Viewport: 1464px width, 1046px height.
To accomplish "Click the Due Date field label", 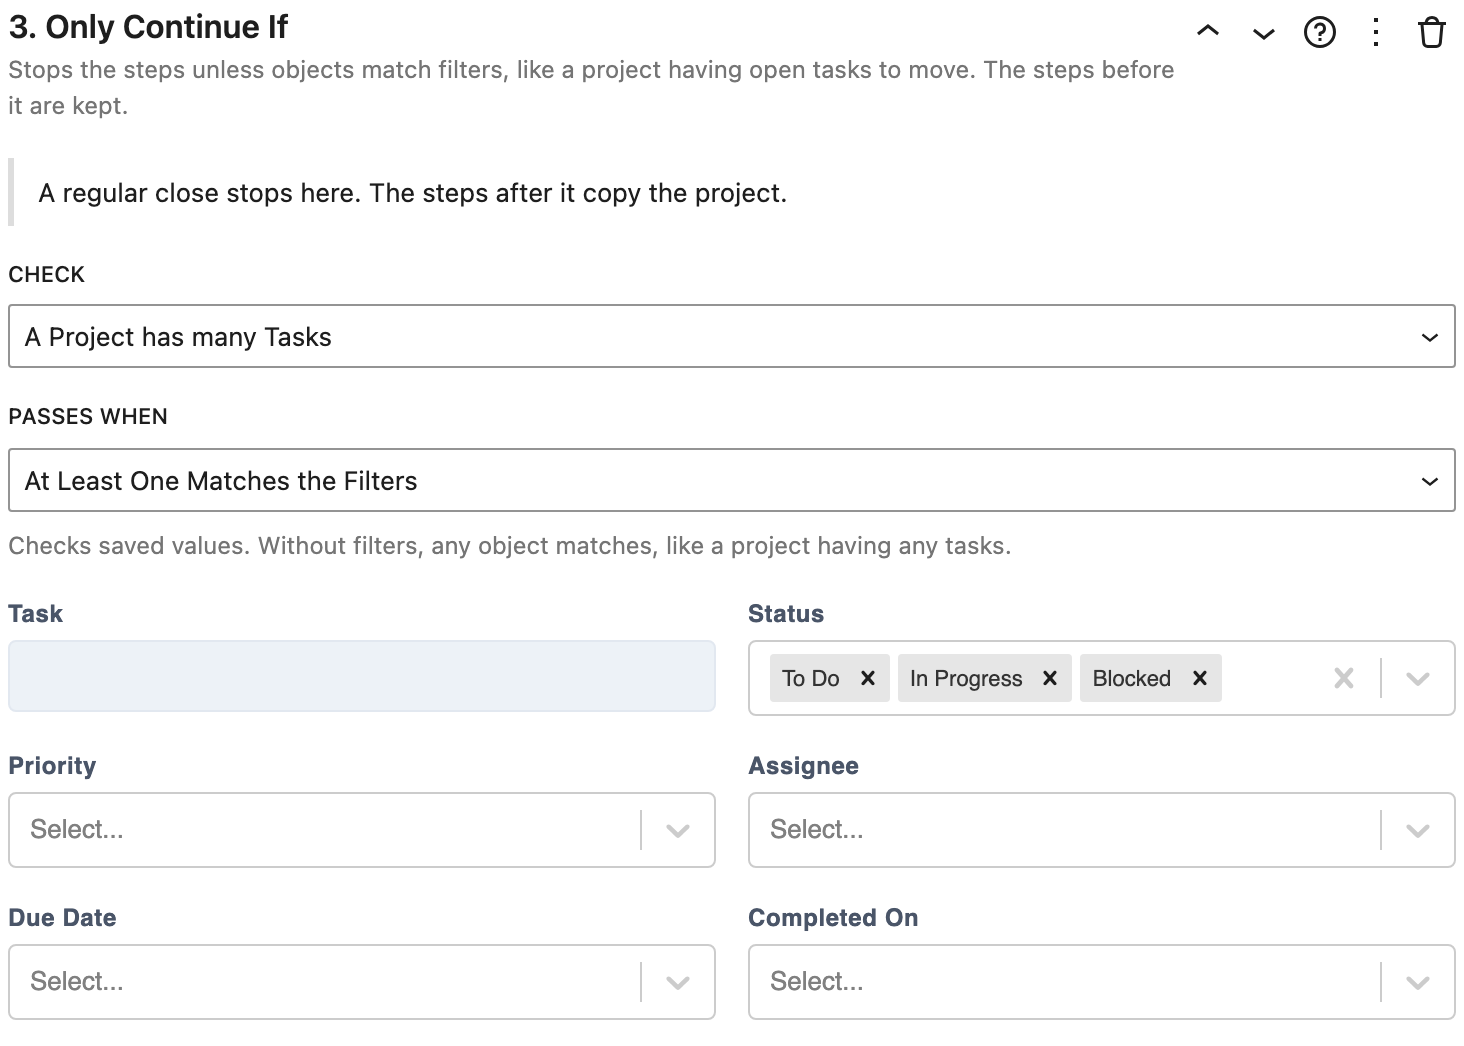I will click(x=62, y=918).
